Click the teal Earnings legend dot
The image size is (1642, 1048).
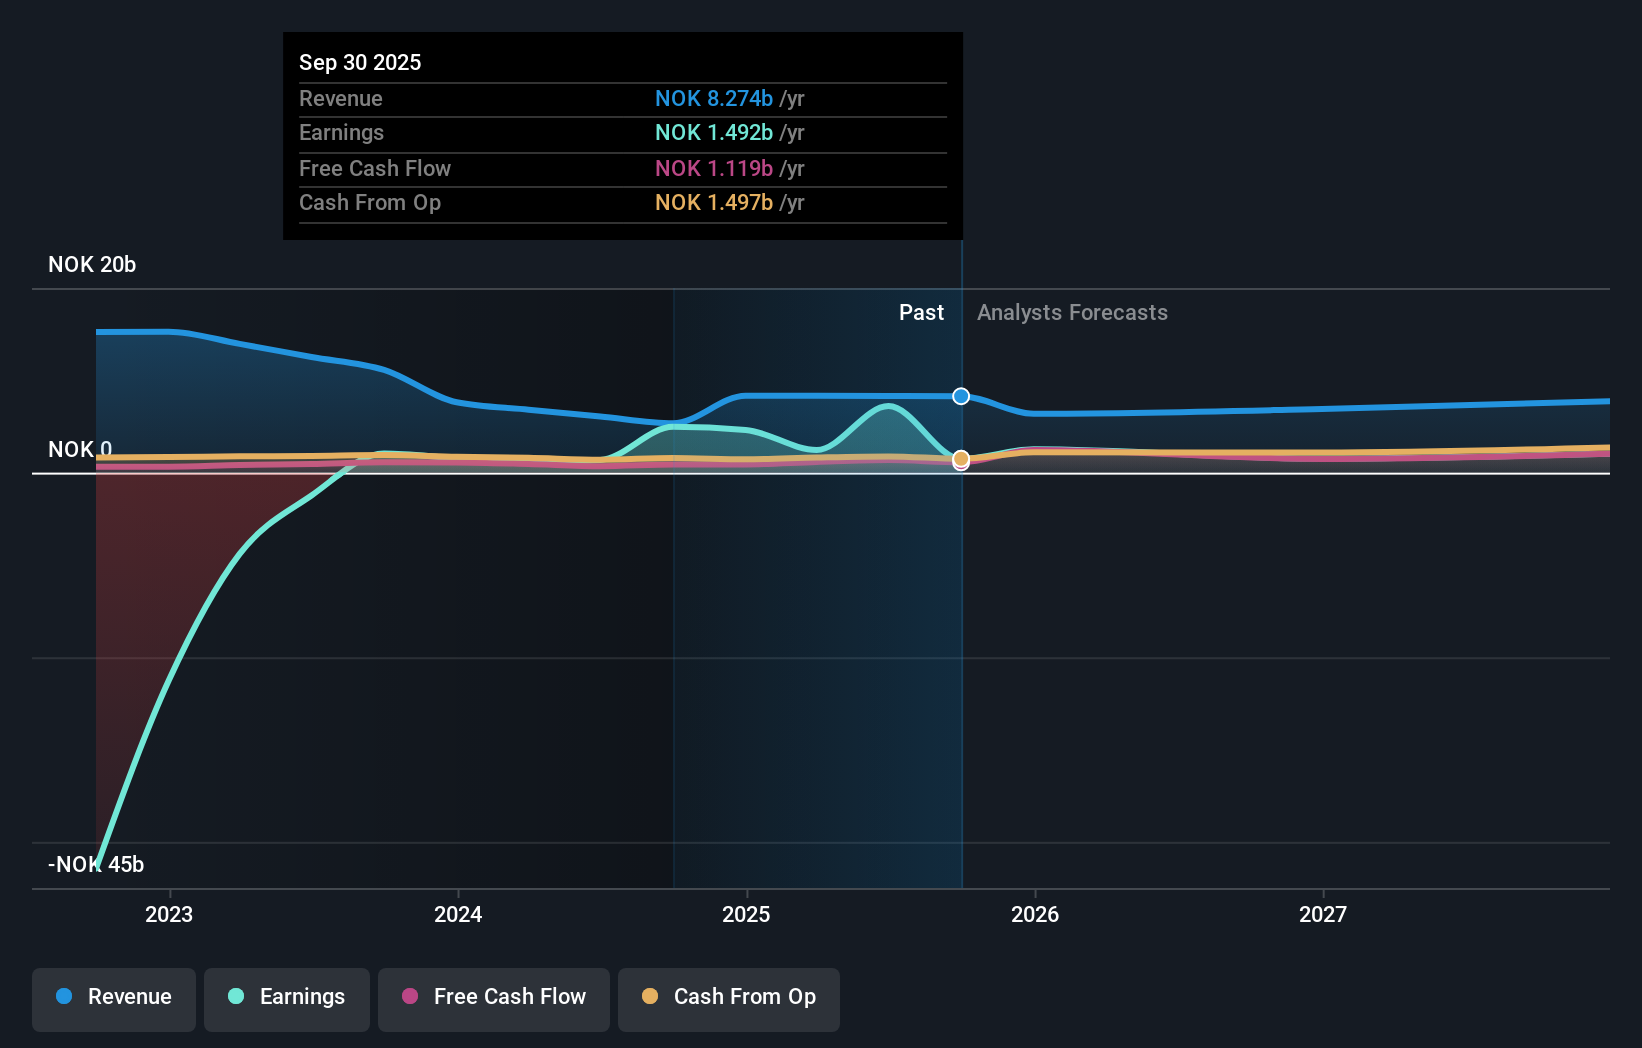click(234, 997)
